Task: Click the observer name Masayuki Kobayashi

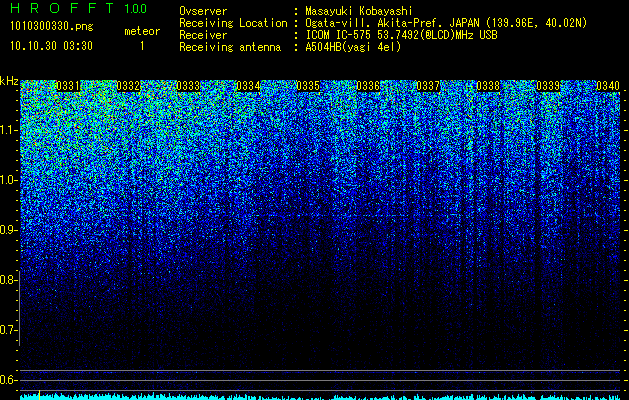Action: pyautogui.click(x=359, y=11)
